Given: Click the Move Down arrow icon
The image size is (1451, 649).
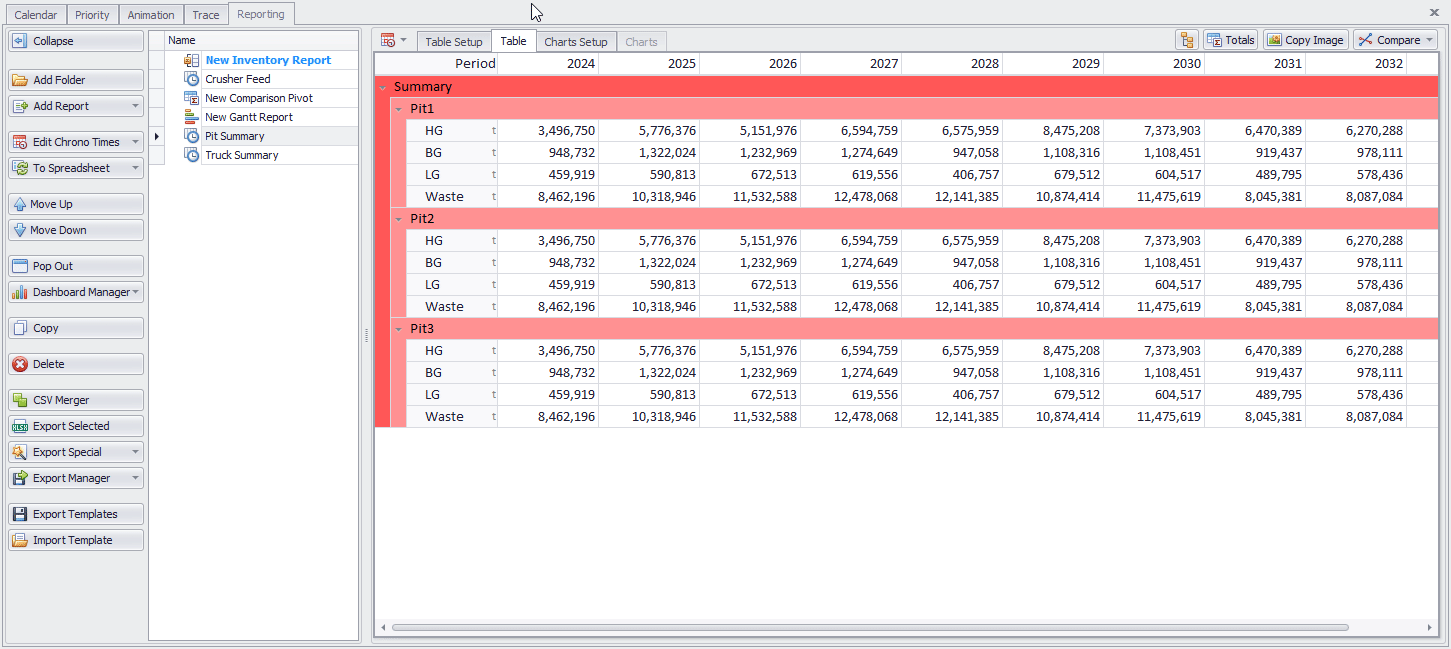Looking at the screenshot, I should click(x=20, y=230).
